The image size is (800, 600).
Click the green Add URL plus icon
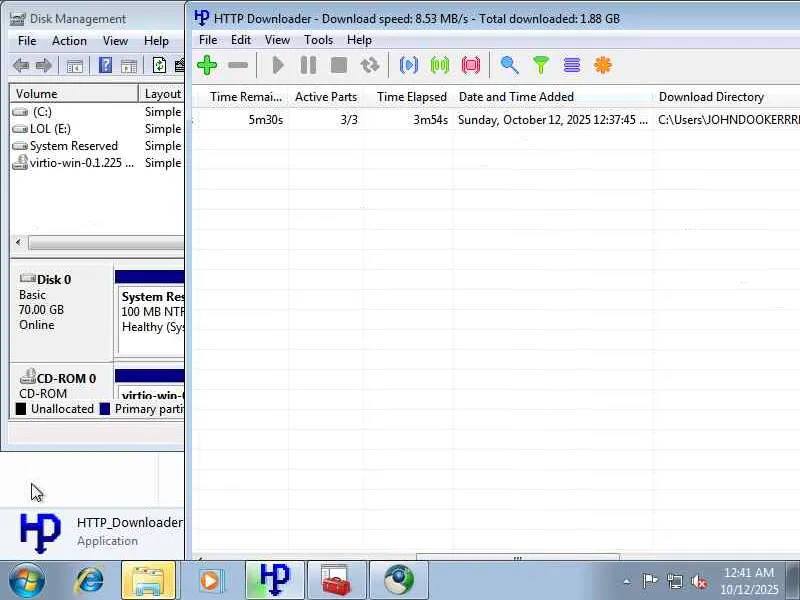click(x=207, y=65)
